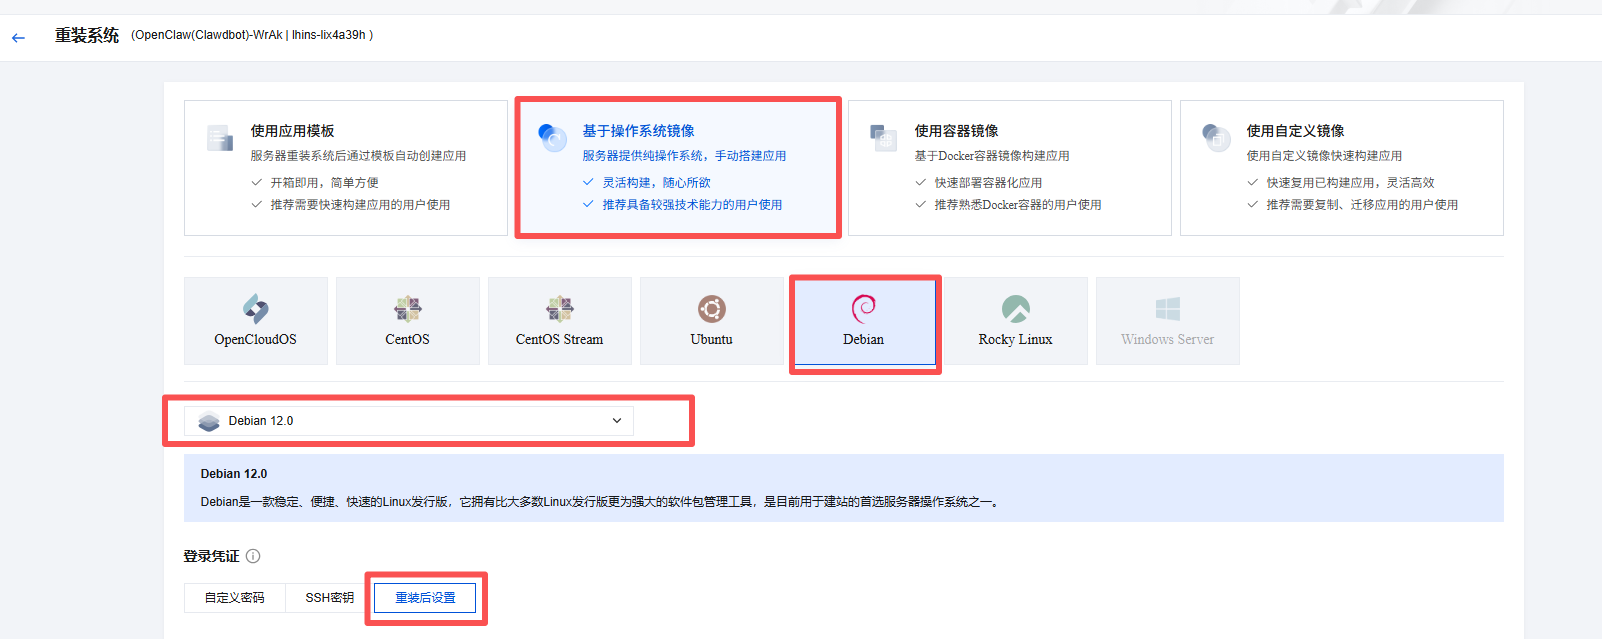This screenshot has height=639, width=1602.
Task: Switch to 自定义密码 credential tab
Action: (x=235, y=598)
